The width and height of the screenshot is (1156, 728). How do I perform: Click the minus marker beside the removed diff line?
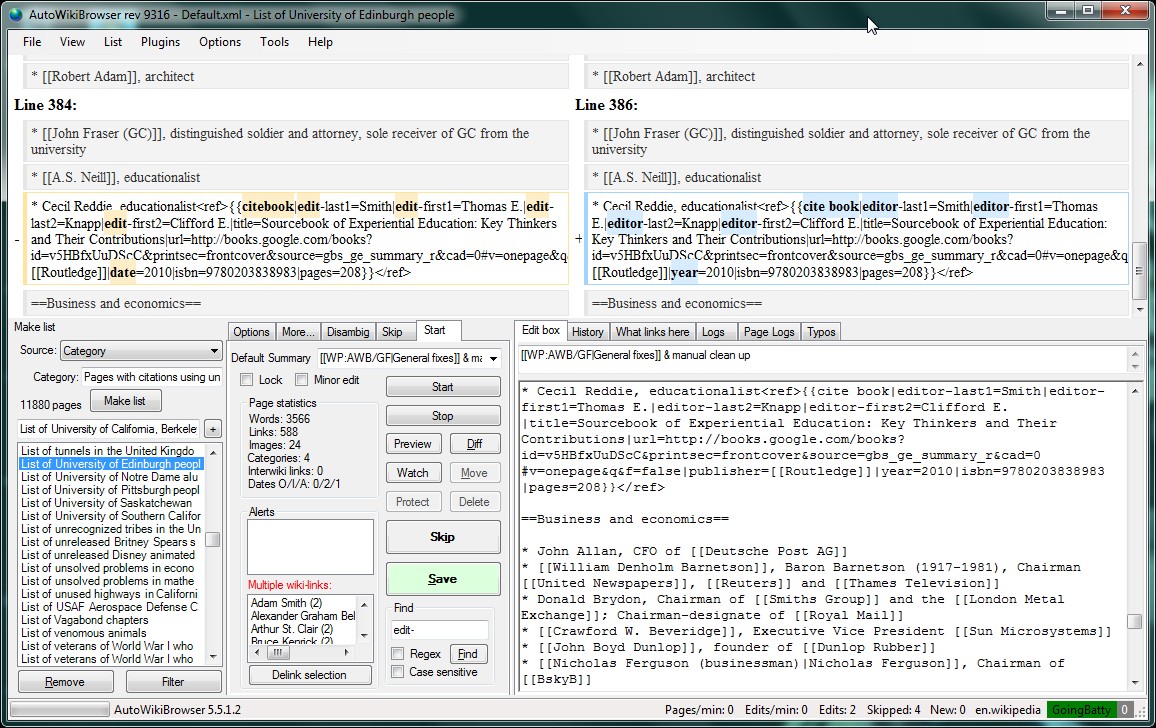tap(18, 240)
